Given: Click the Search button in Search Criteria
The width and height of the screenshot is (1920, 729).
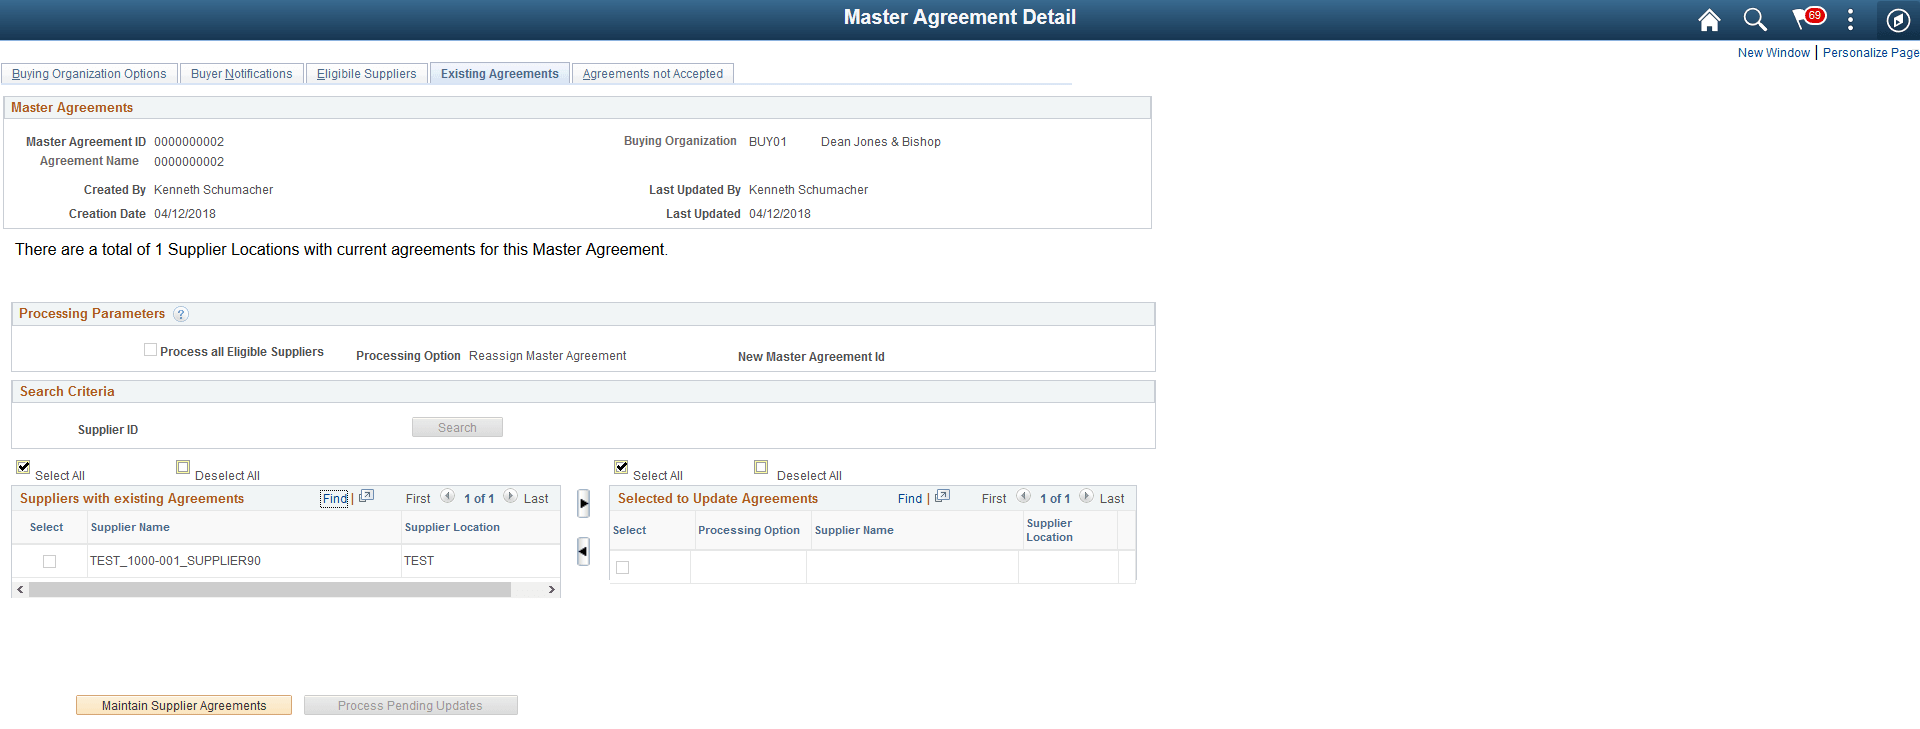Looking at the screenshot, I should click(457, 428).
